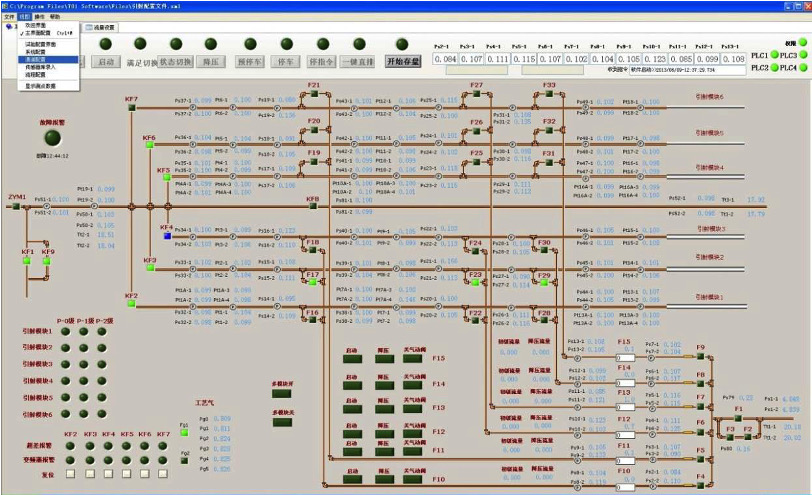The image size is (812, 495).
Task: Click the KF7 valve icon
Action: [132, 108]
